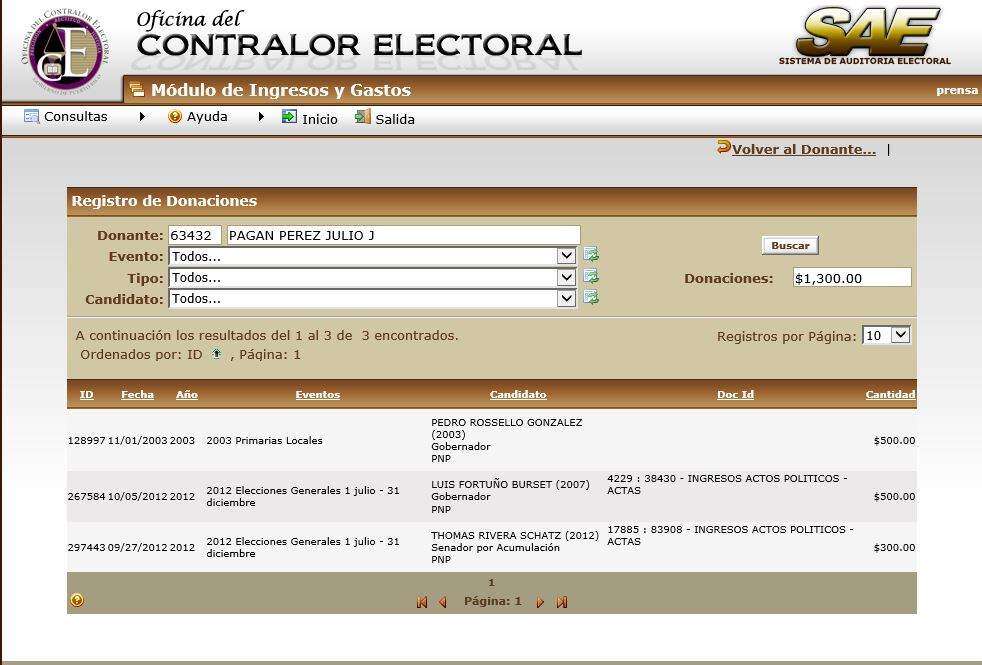Image resolution: width=982 pixels, height=665 pixels.
Task: Click the refresh icon beside Evento dropdown
Action: (591, 256)
